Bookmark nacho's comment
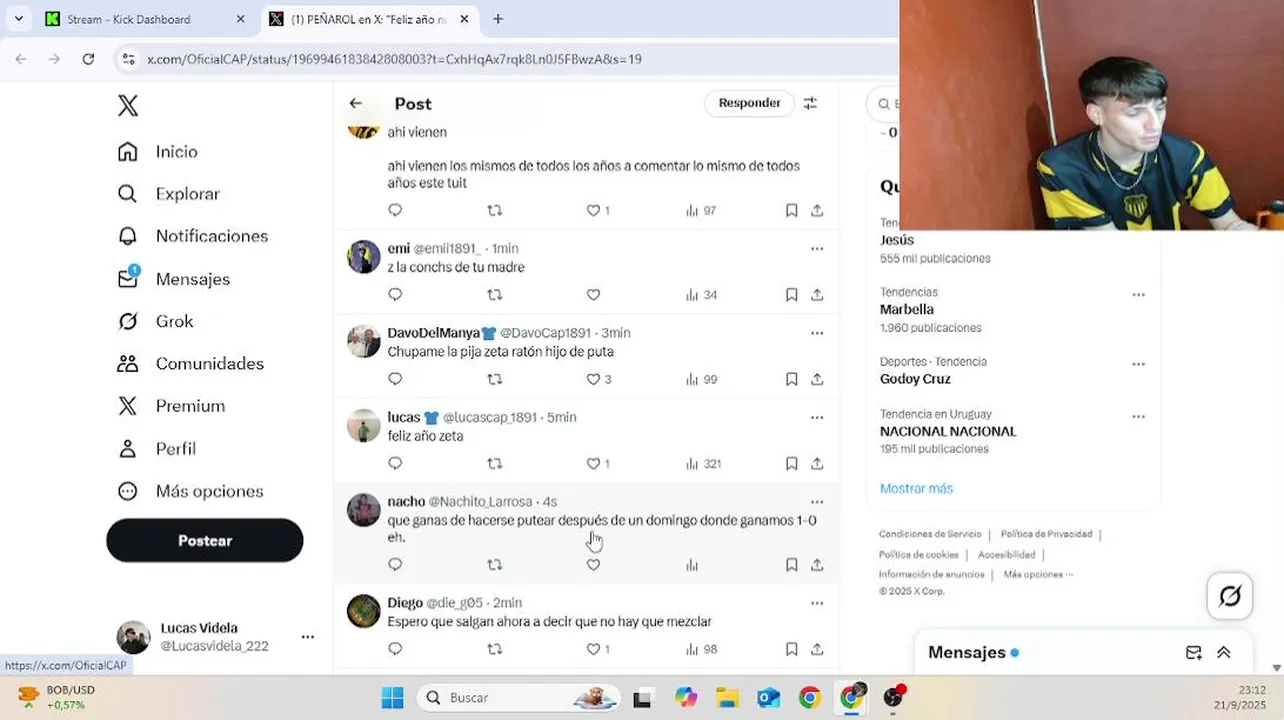 pos(791,565)
